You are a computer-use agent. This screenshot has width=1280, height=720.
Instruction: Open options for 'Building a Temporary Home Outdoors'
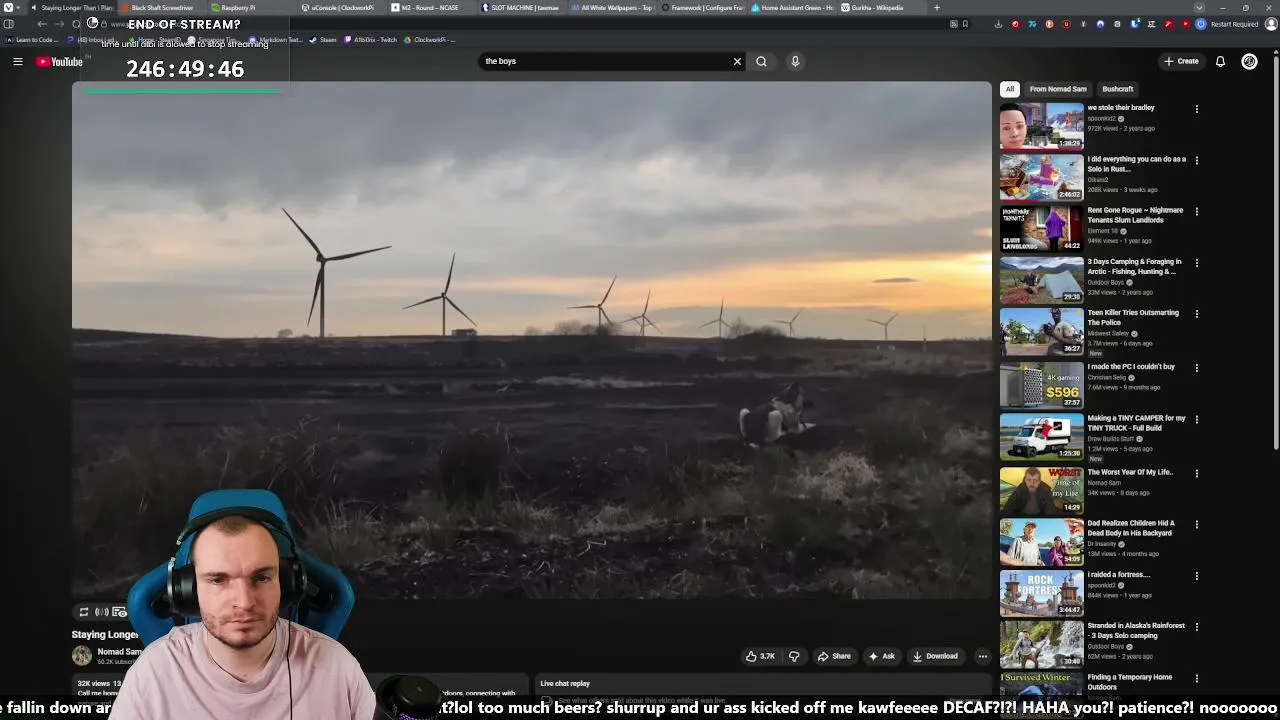(1197, 679)
